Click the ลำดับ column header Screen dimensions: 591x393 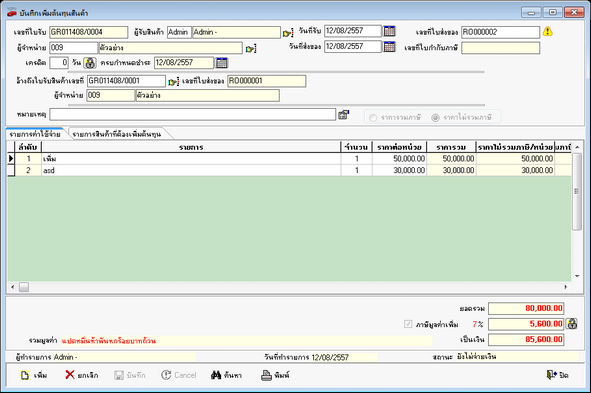point(28,147)
